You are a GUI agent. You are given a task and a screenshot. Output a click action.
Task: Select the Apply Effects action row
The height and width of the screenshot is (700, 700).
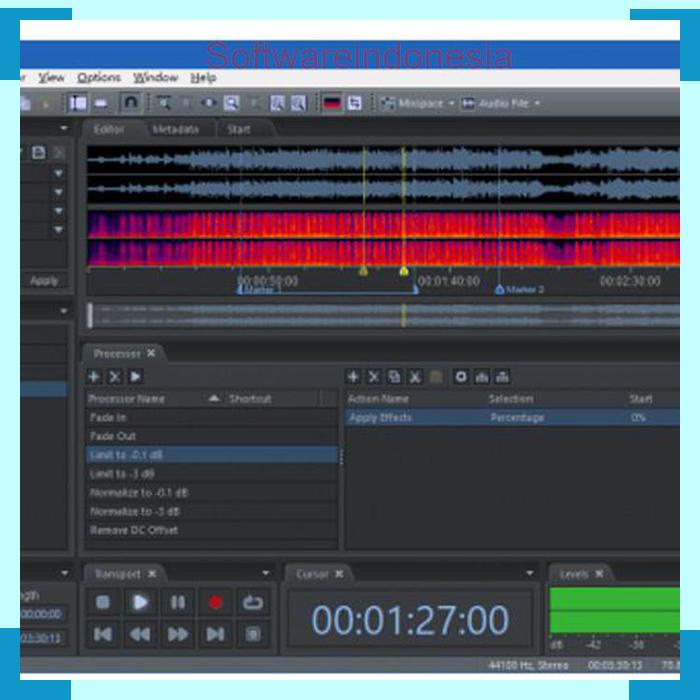click(x=512, y=417)
